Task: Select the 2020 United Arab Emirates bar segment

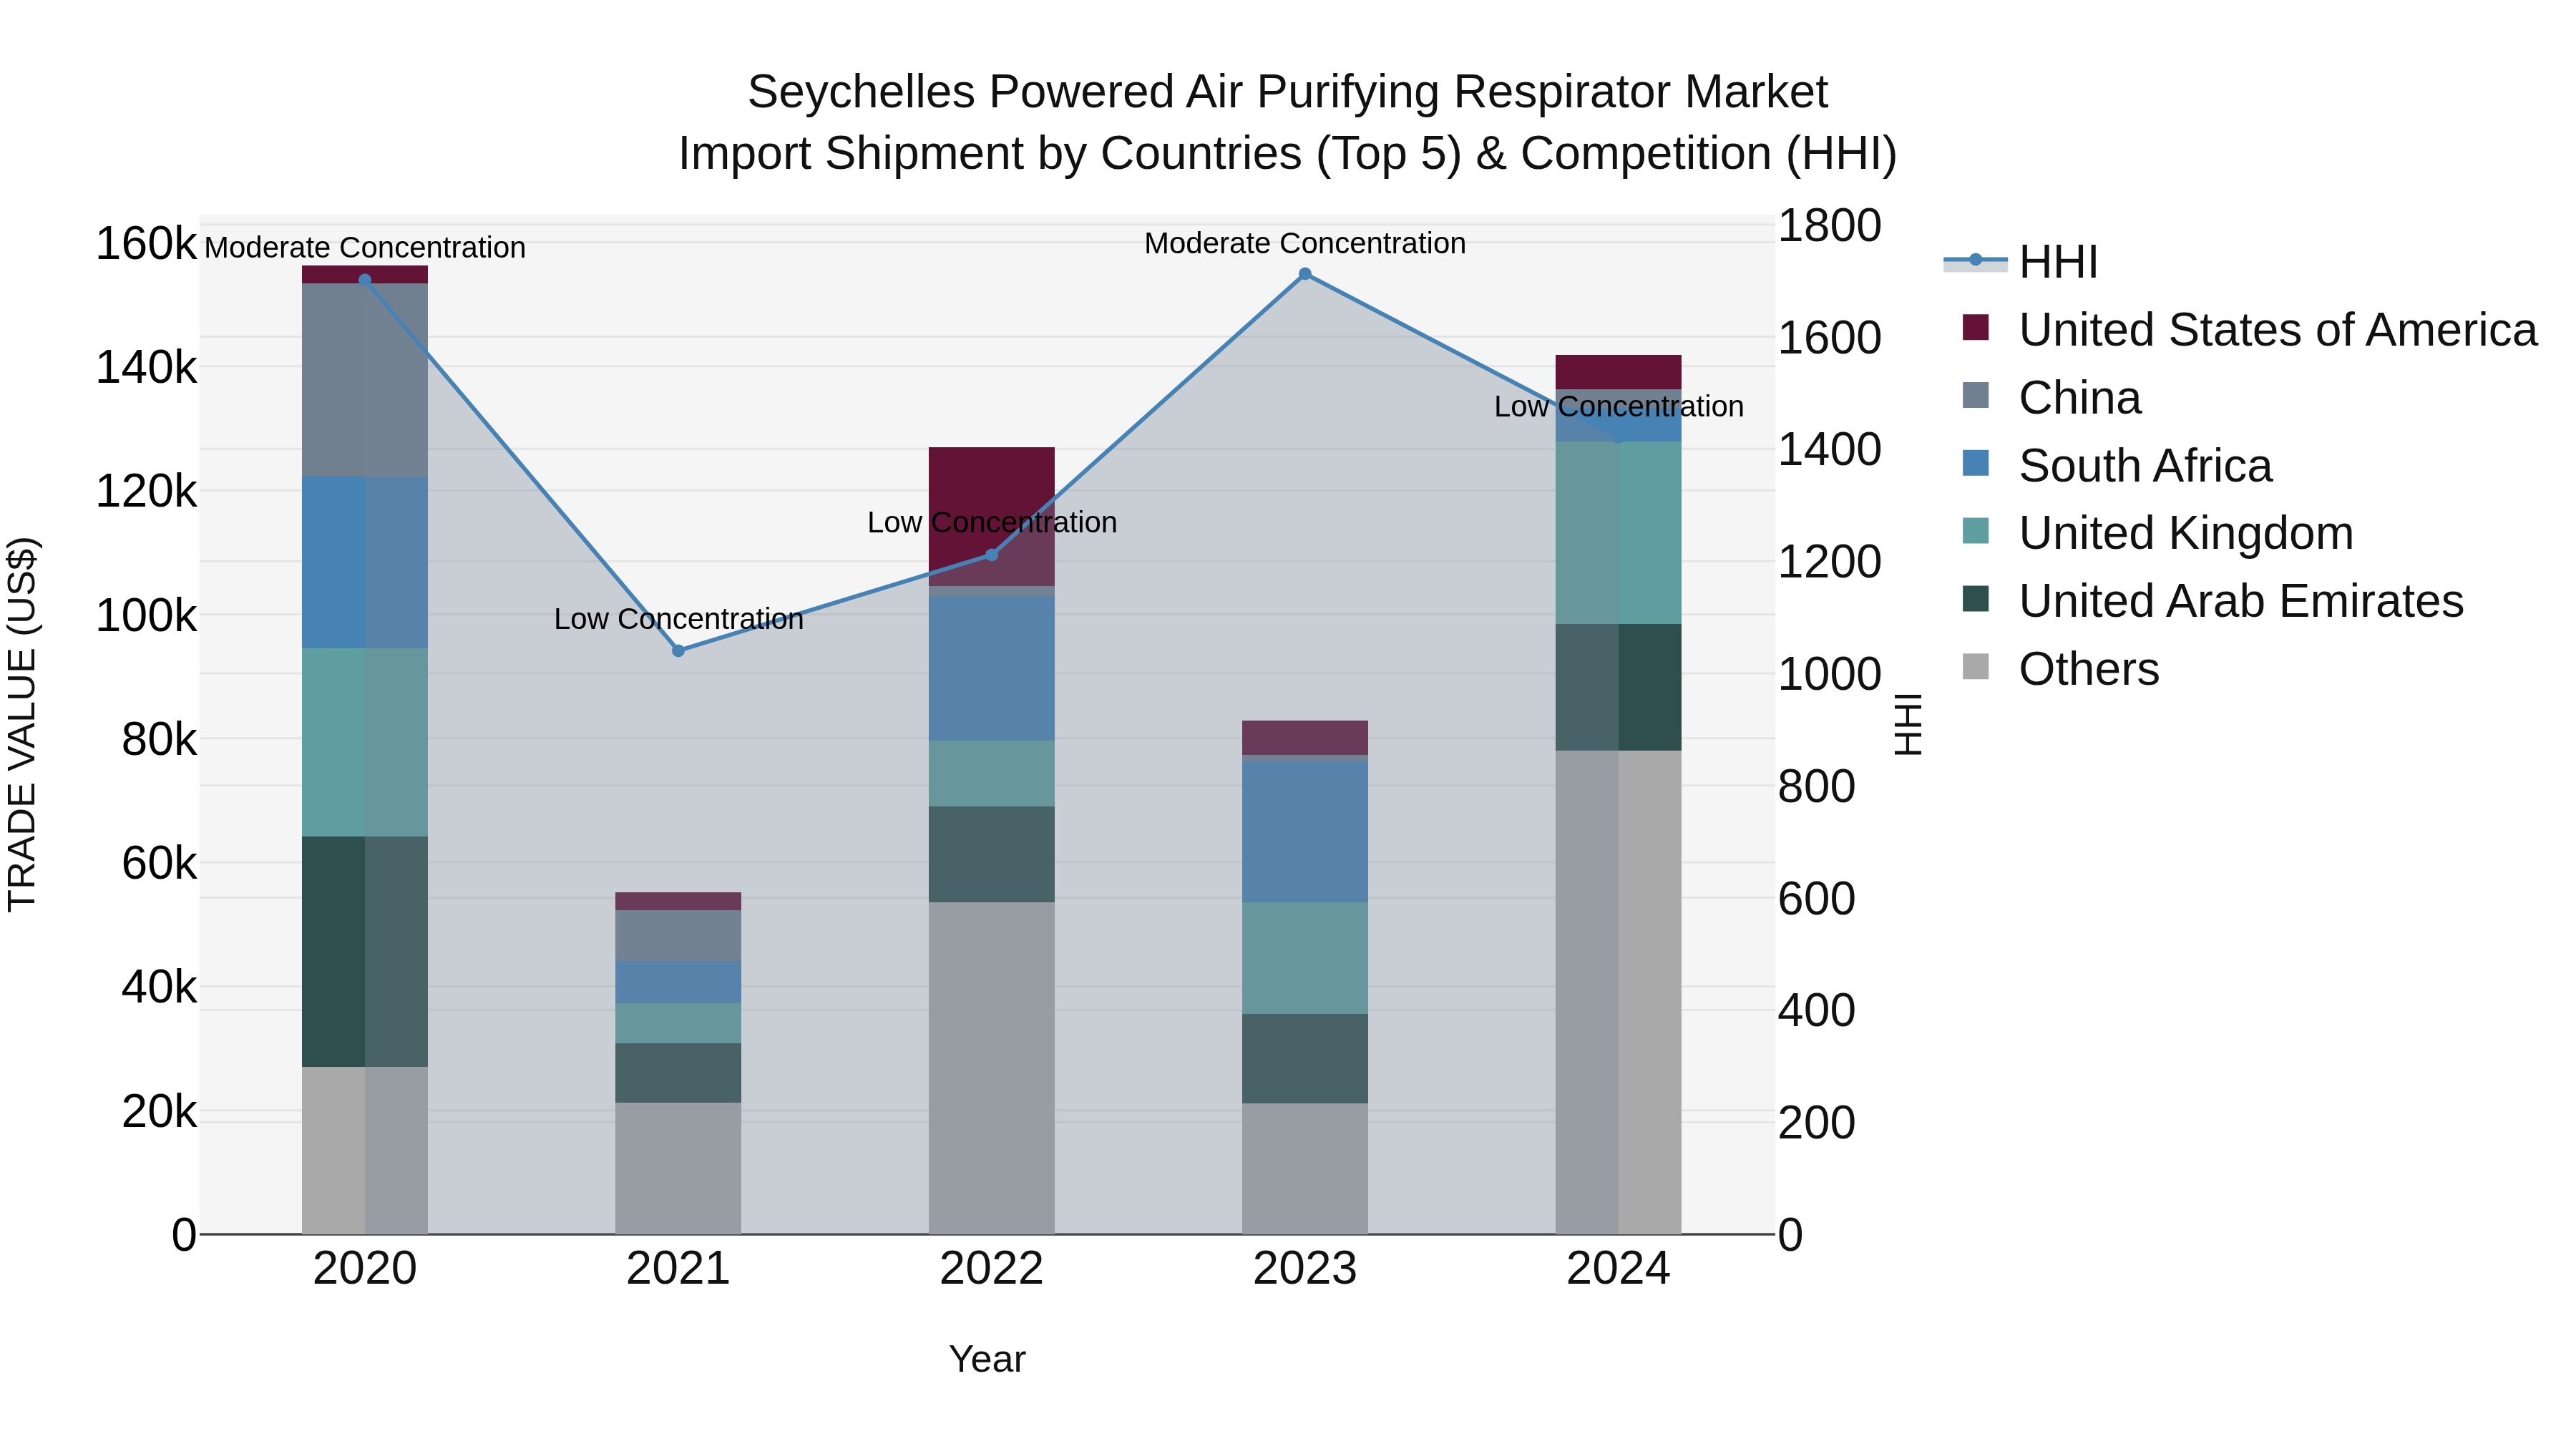Action: [365, 952]
